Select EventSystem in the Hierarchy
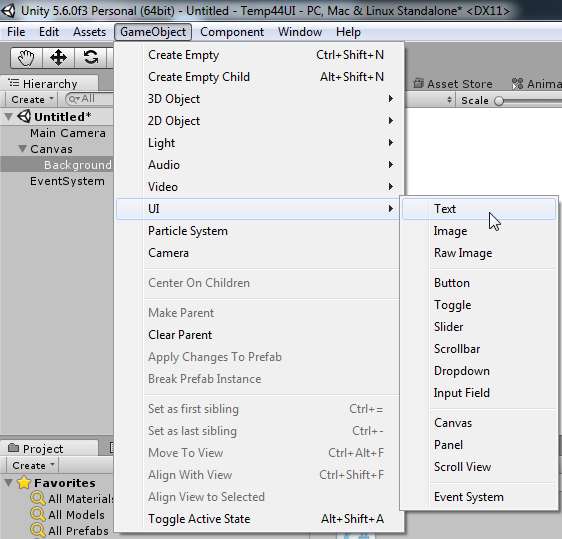 point(67,181)
